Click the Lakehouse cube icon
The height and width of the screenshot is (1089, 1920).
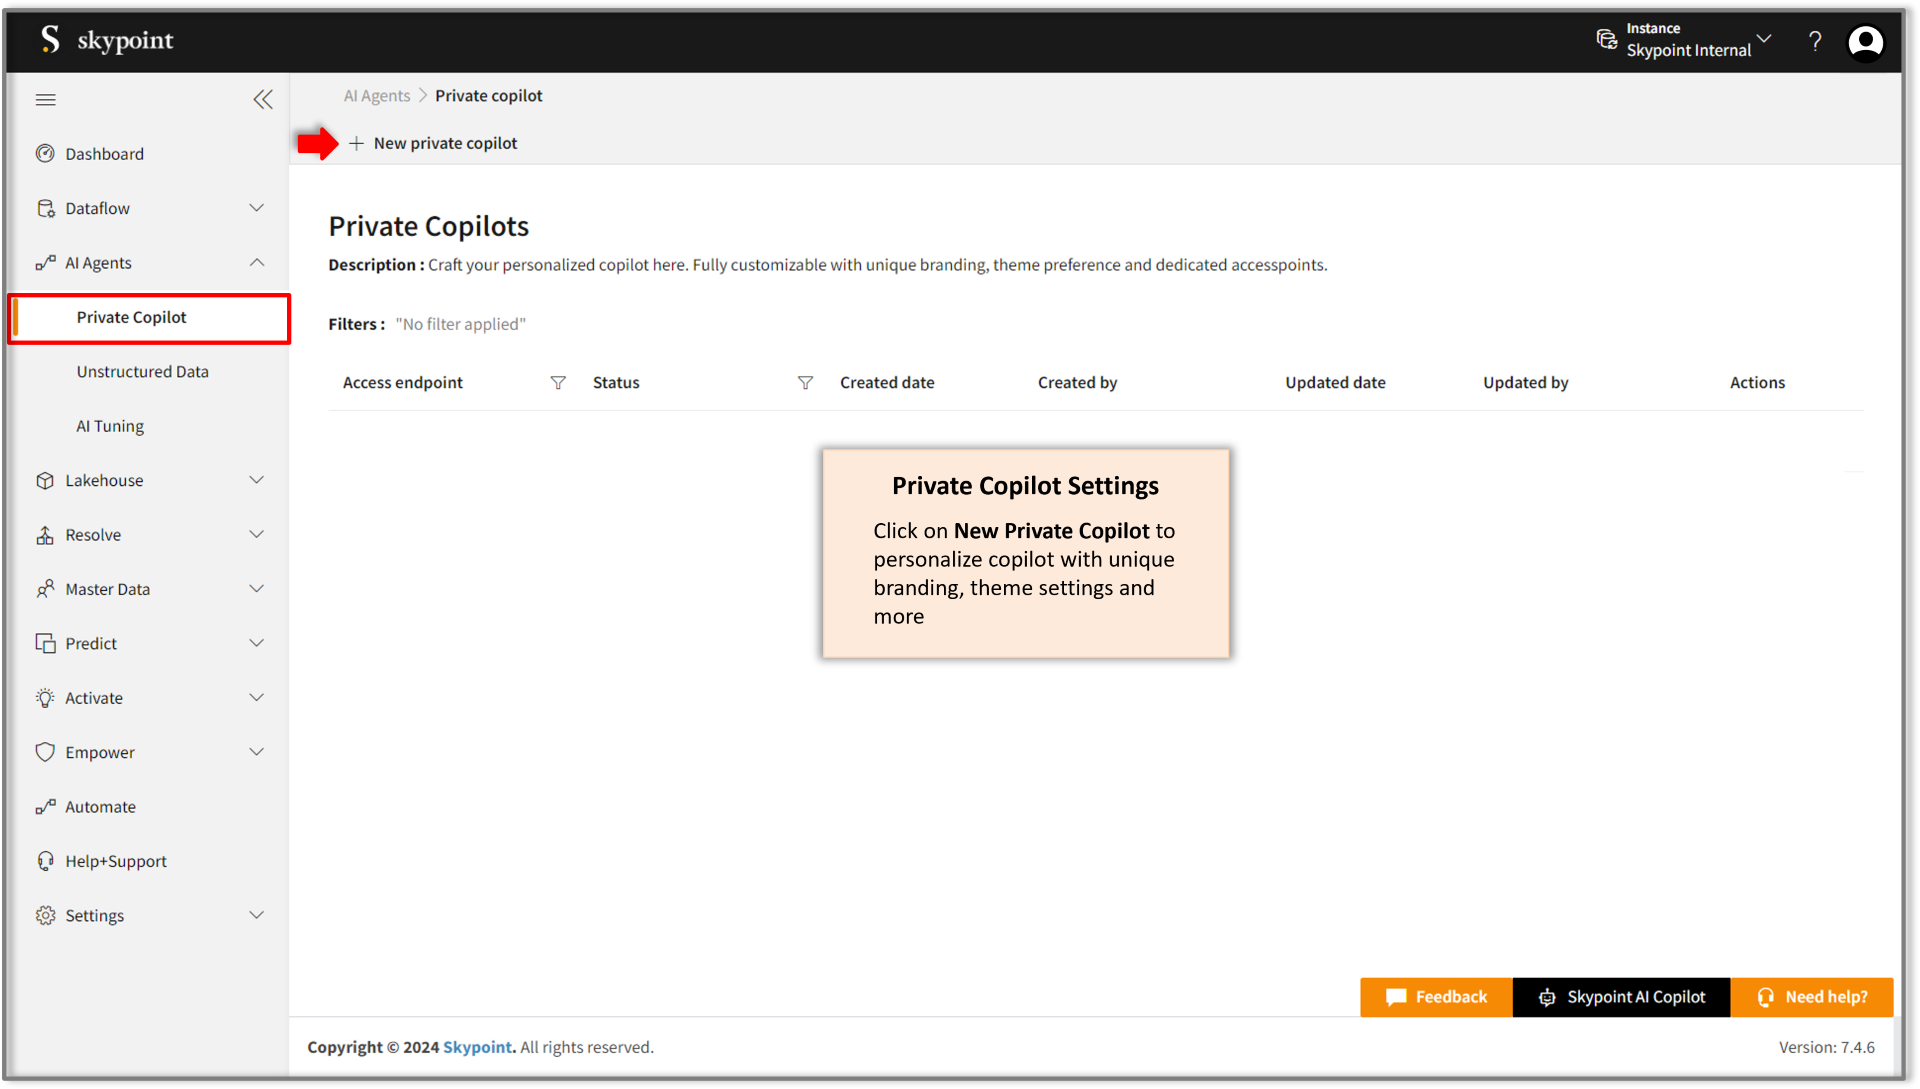45,481
